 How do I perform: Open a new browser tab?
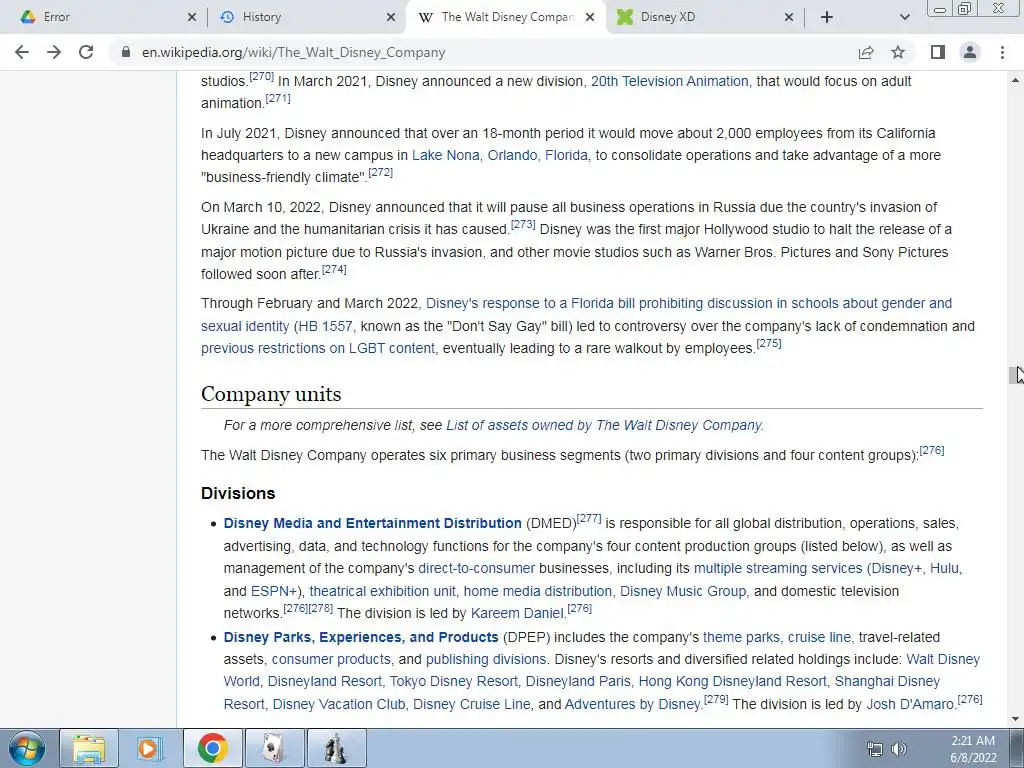[827, 17]
